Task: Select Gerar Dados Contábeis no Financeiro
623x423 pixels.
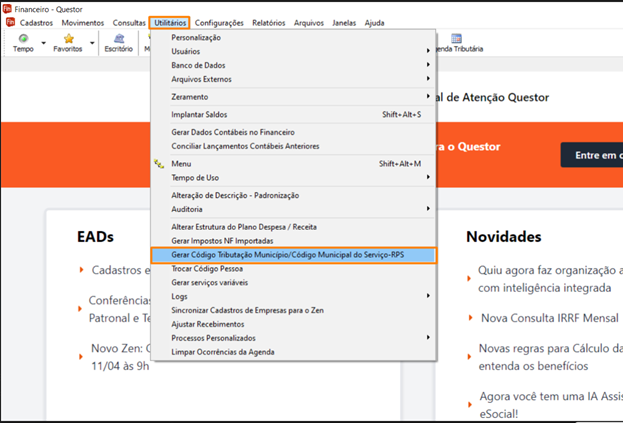Action: click(x=293, y=132)
